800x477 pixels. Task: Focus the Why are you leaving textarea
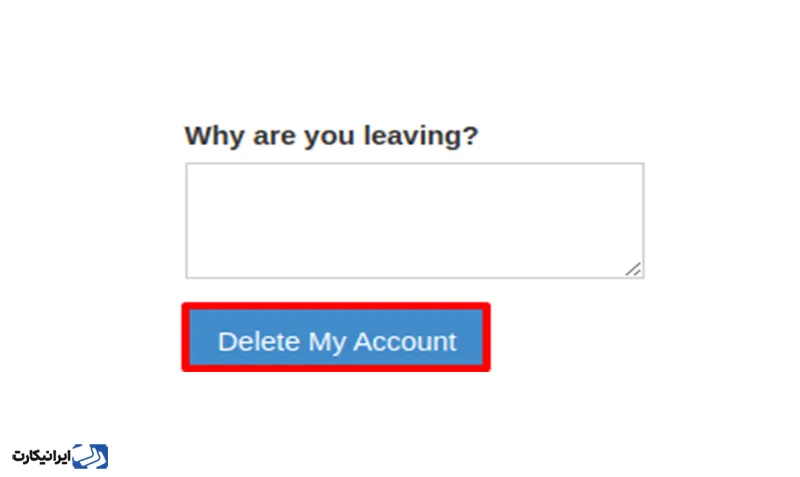coord(414,220)
